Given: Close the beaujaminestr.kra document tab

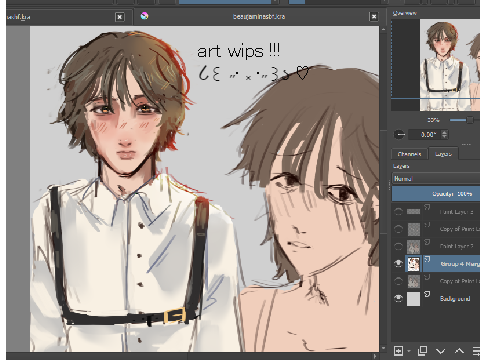Looking at the screenshot, I should tap(374, 17).
